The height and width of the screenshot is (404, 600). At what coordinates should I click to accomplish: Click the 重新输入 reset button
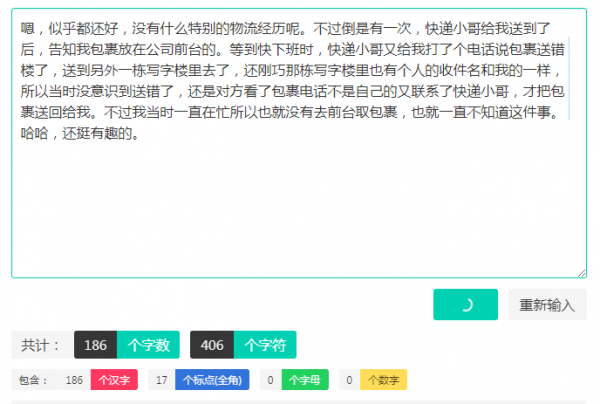pyautogui.click(x=547, y=305)
